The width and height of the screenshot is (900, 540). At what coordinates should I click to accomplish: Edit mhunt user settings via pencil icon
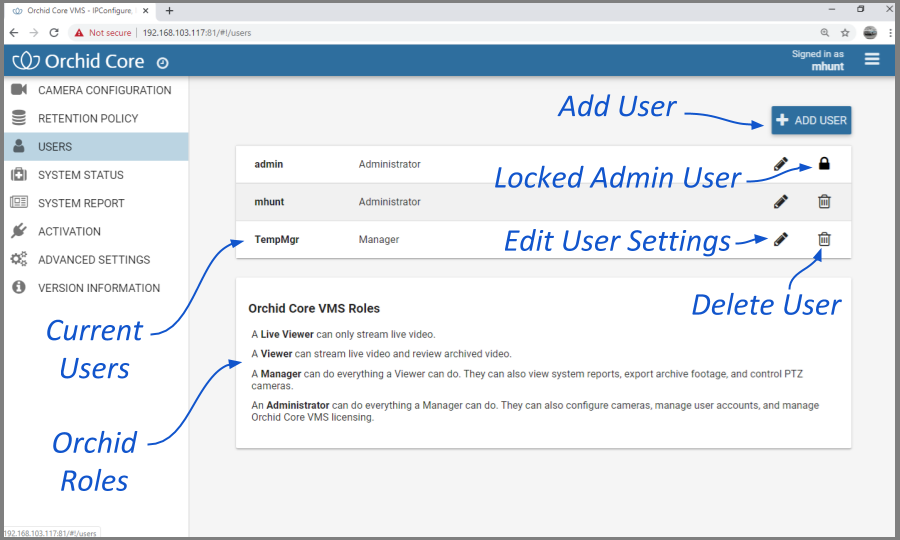(x=781, y=201)
